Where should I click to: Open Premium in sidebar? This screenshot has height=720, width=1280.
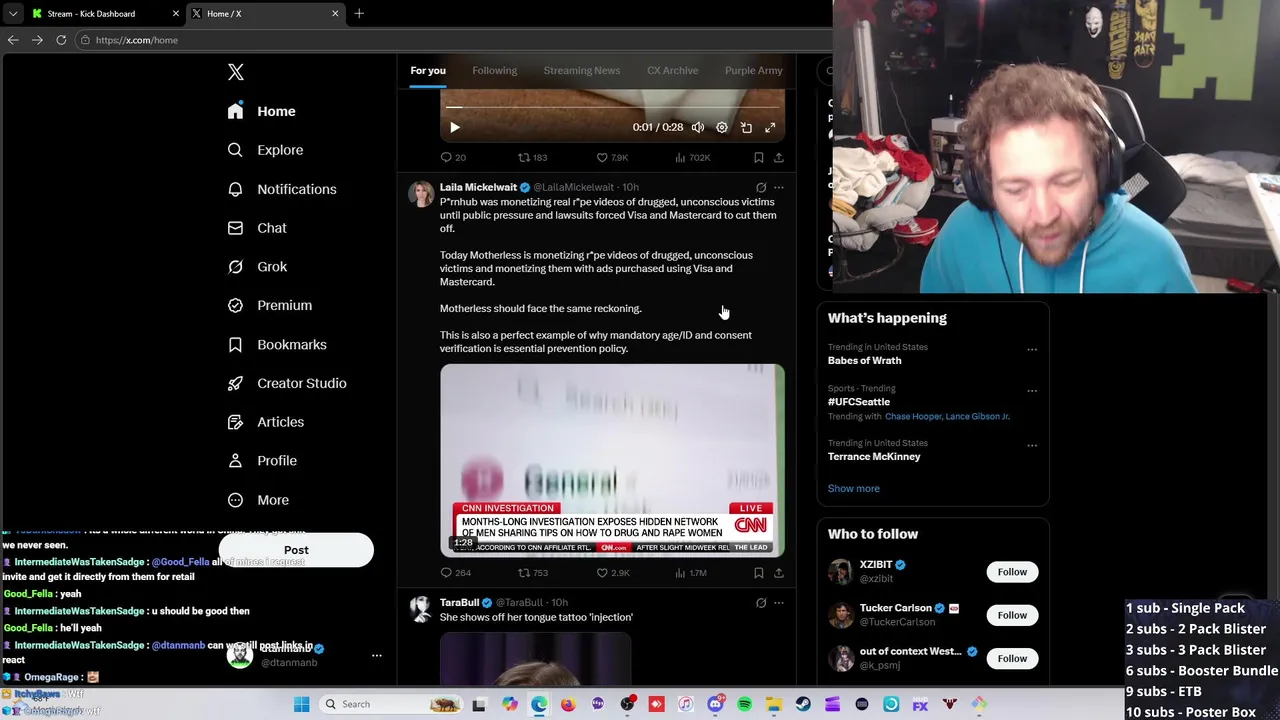[x=270, y=305]
